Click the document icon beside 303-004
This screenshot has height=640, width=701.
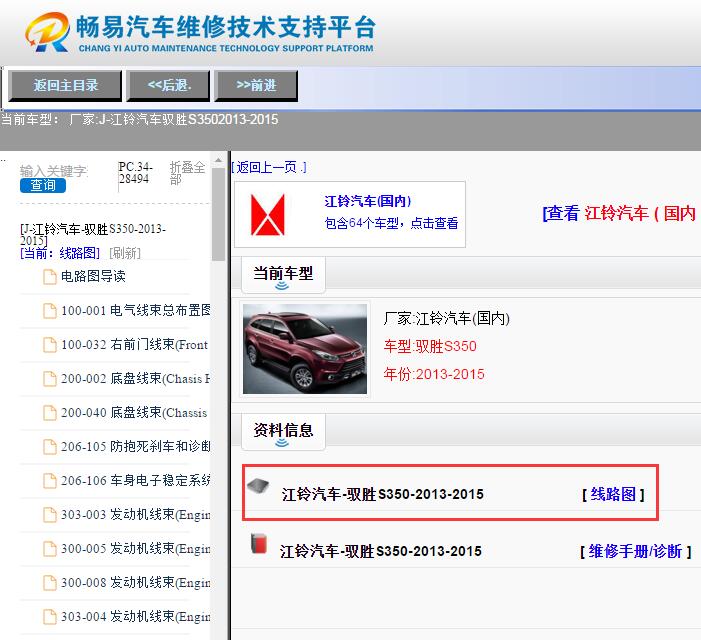[x=50, y=616]
